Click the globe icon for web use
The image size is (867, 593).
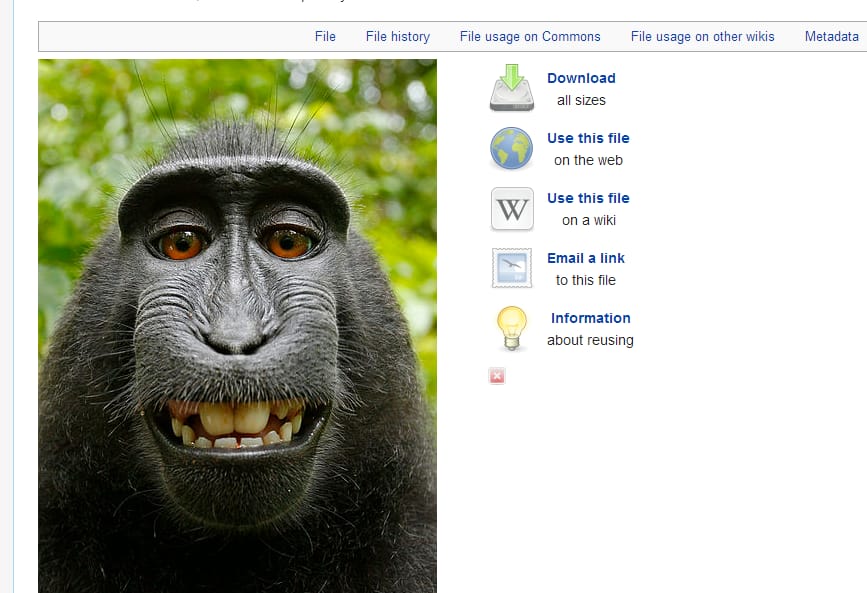click(511, 148)
